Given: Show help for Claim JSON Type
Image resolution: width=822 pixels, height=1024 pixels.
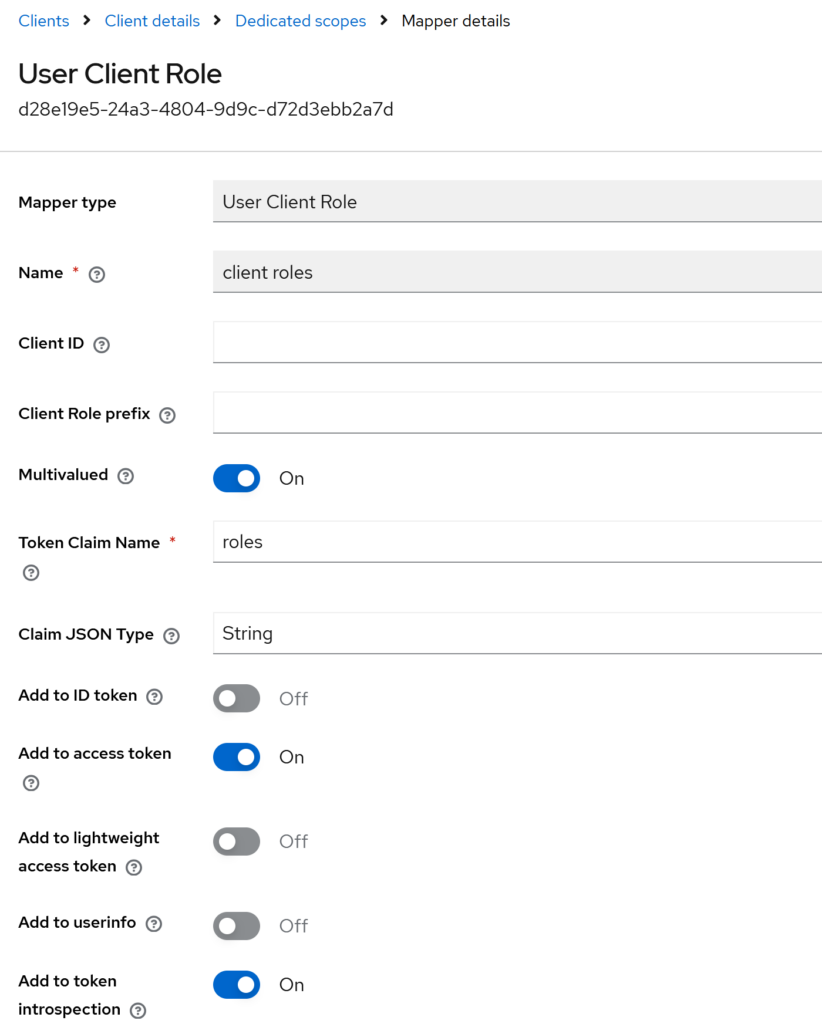Looking at the screenshot, I should click(171, 636).
